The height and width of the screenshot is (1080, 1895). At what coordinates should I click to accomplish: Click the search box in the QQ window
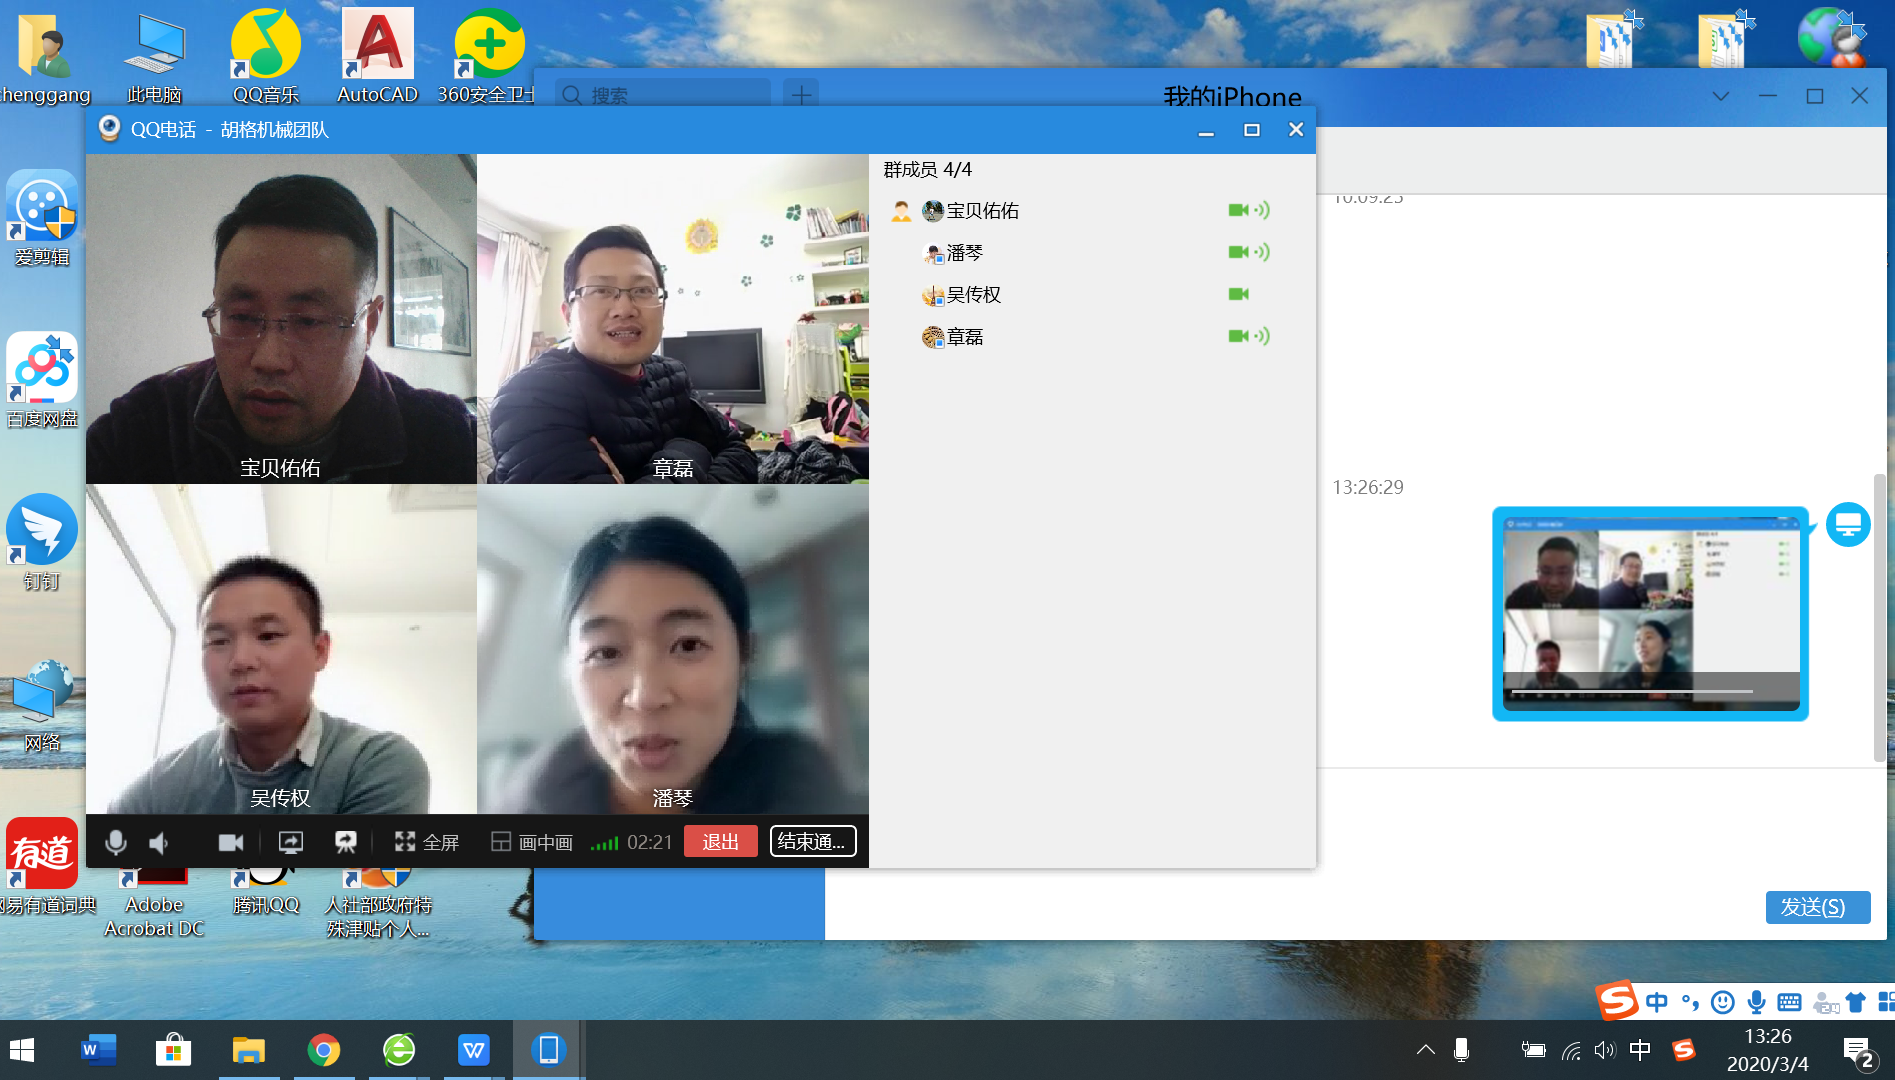pos(665,95)
